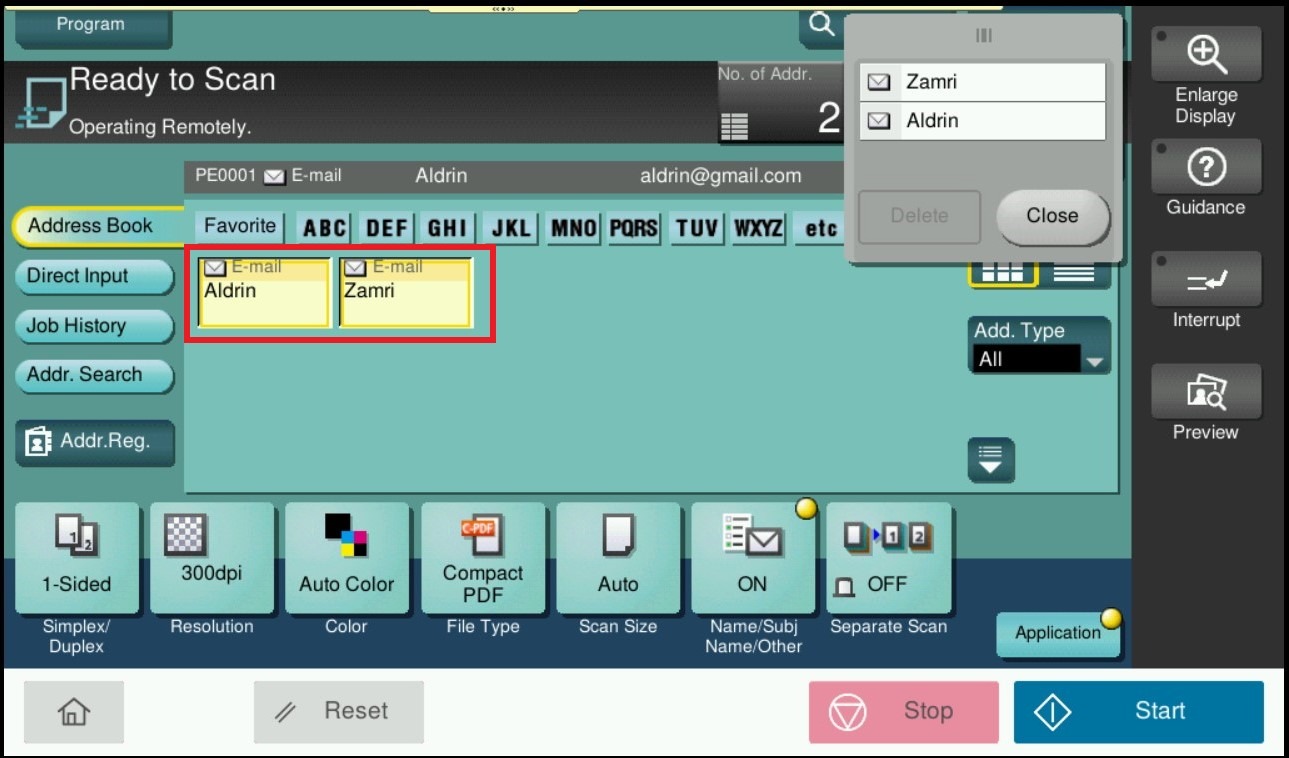Open the Preview icon
The image size is (1289, 758).
pos(1205,392)
